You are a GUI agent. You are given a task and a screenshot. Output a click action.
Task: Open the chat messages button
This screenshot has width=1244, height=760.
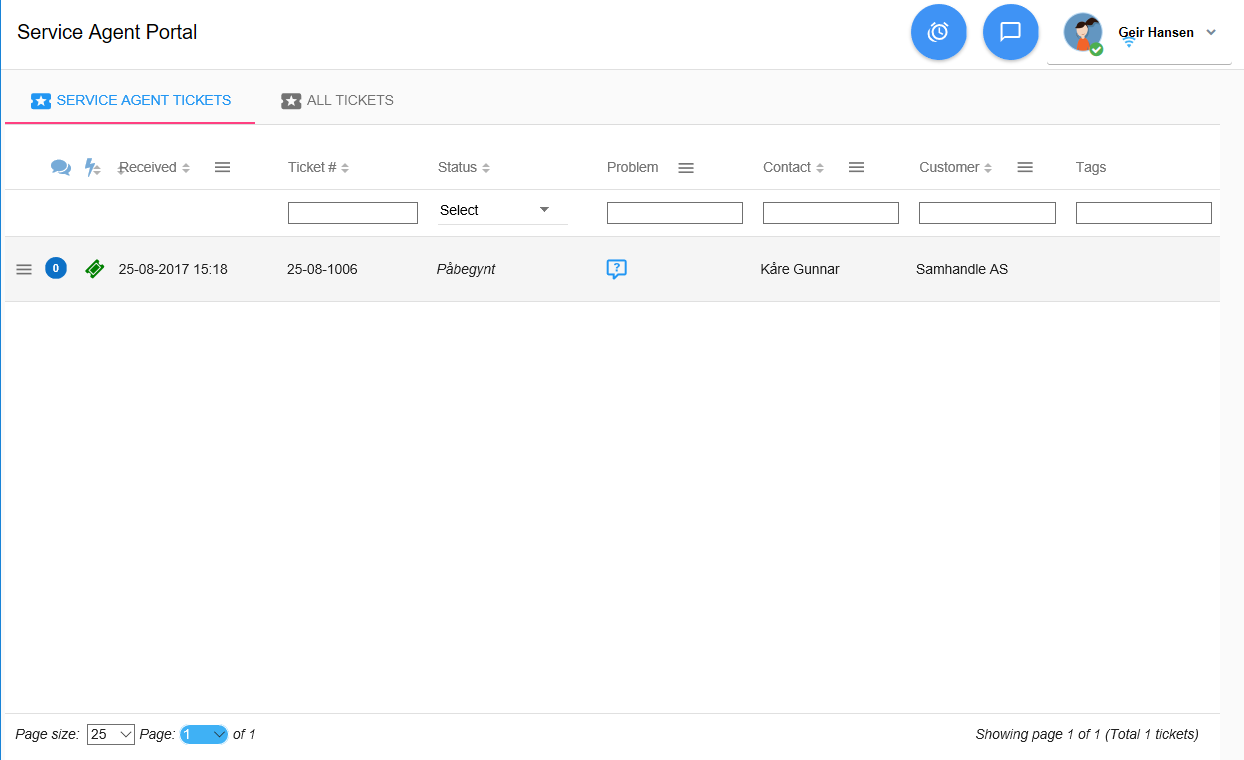tap(1010, 32)
